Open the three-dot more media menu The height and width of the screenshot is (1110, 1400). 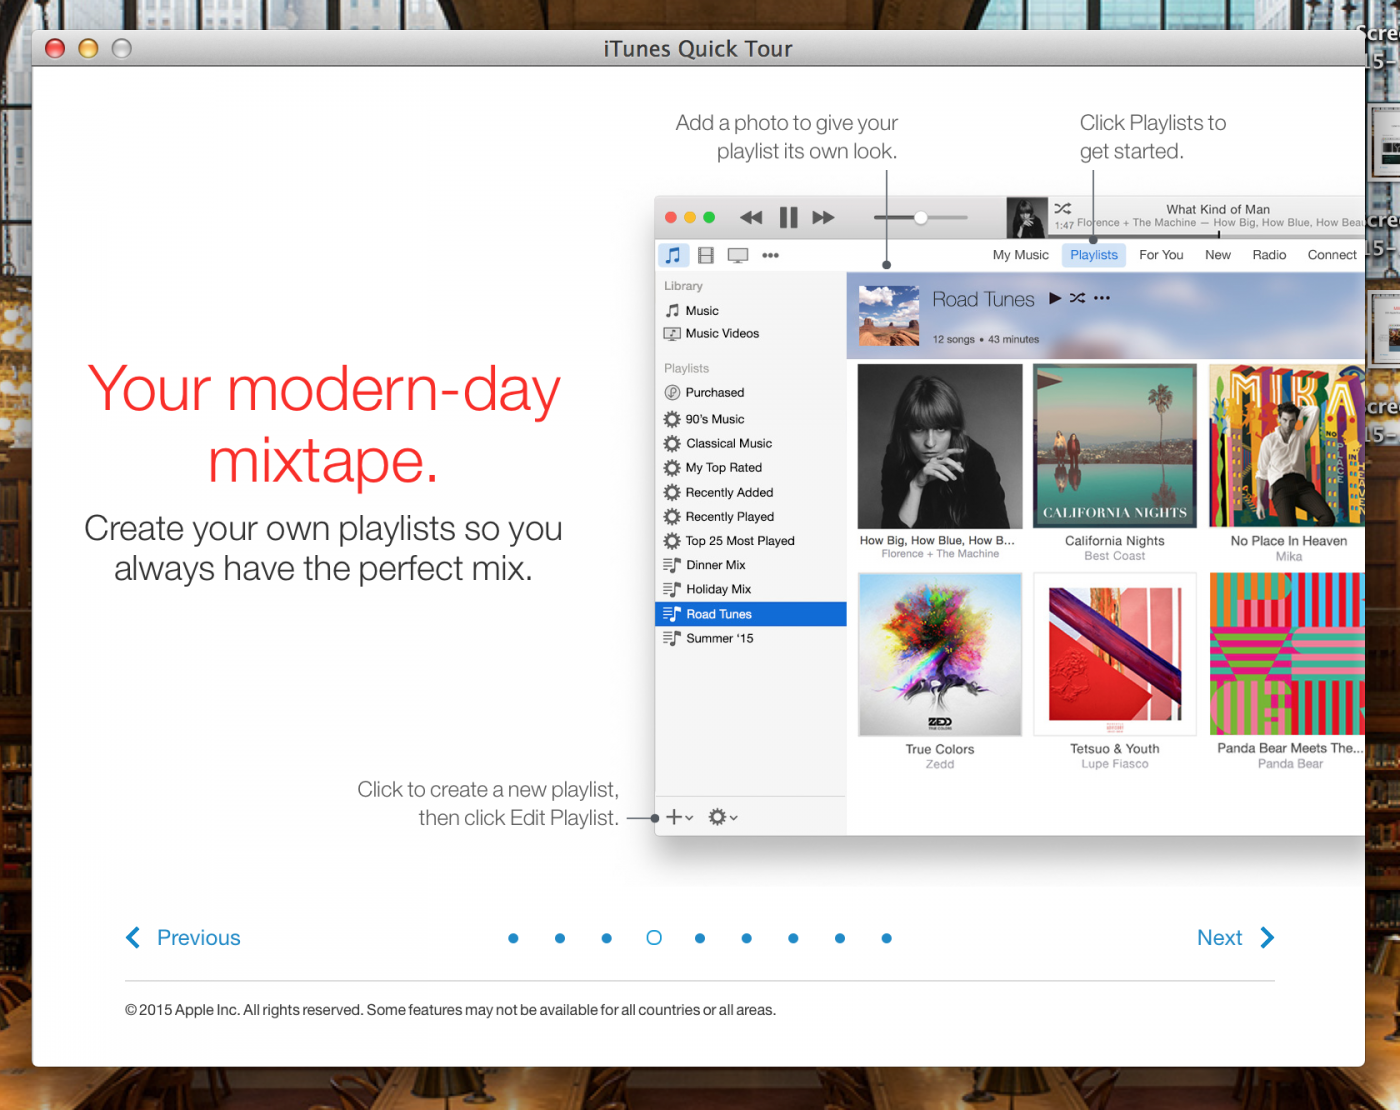pyautogui.click(x=770, y=256)
